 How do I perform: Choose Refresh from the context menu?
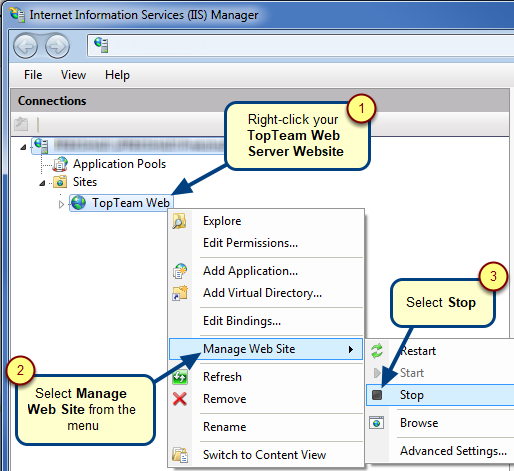pyautogui.click(x=266, y=377)
